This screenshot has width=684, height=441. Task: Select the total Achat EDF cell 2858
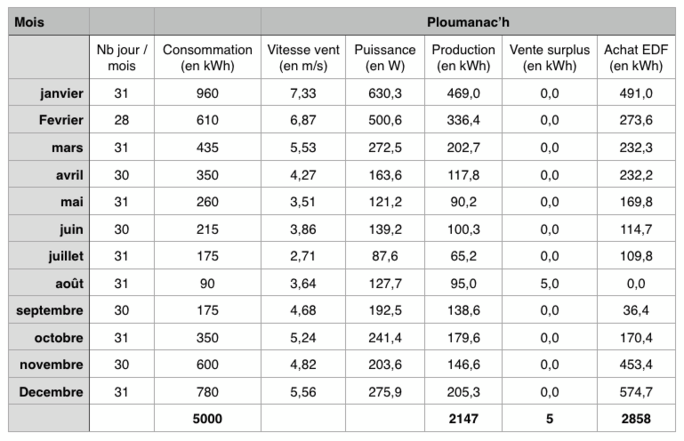tap(635, 418)
